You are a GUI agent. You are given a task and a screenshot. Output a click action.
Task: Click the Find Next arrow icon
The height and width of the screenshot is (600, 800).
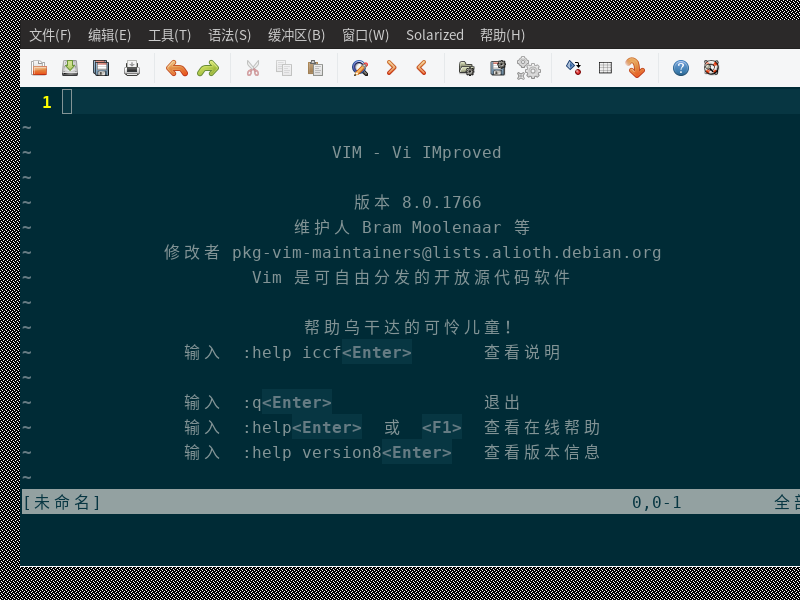391,68
